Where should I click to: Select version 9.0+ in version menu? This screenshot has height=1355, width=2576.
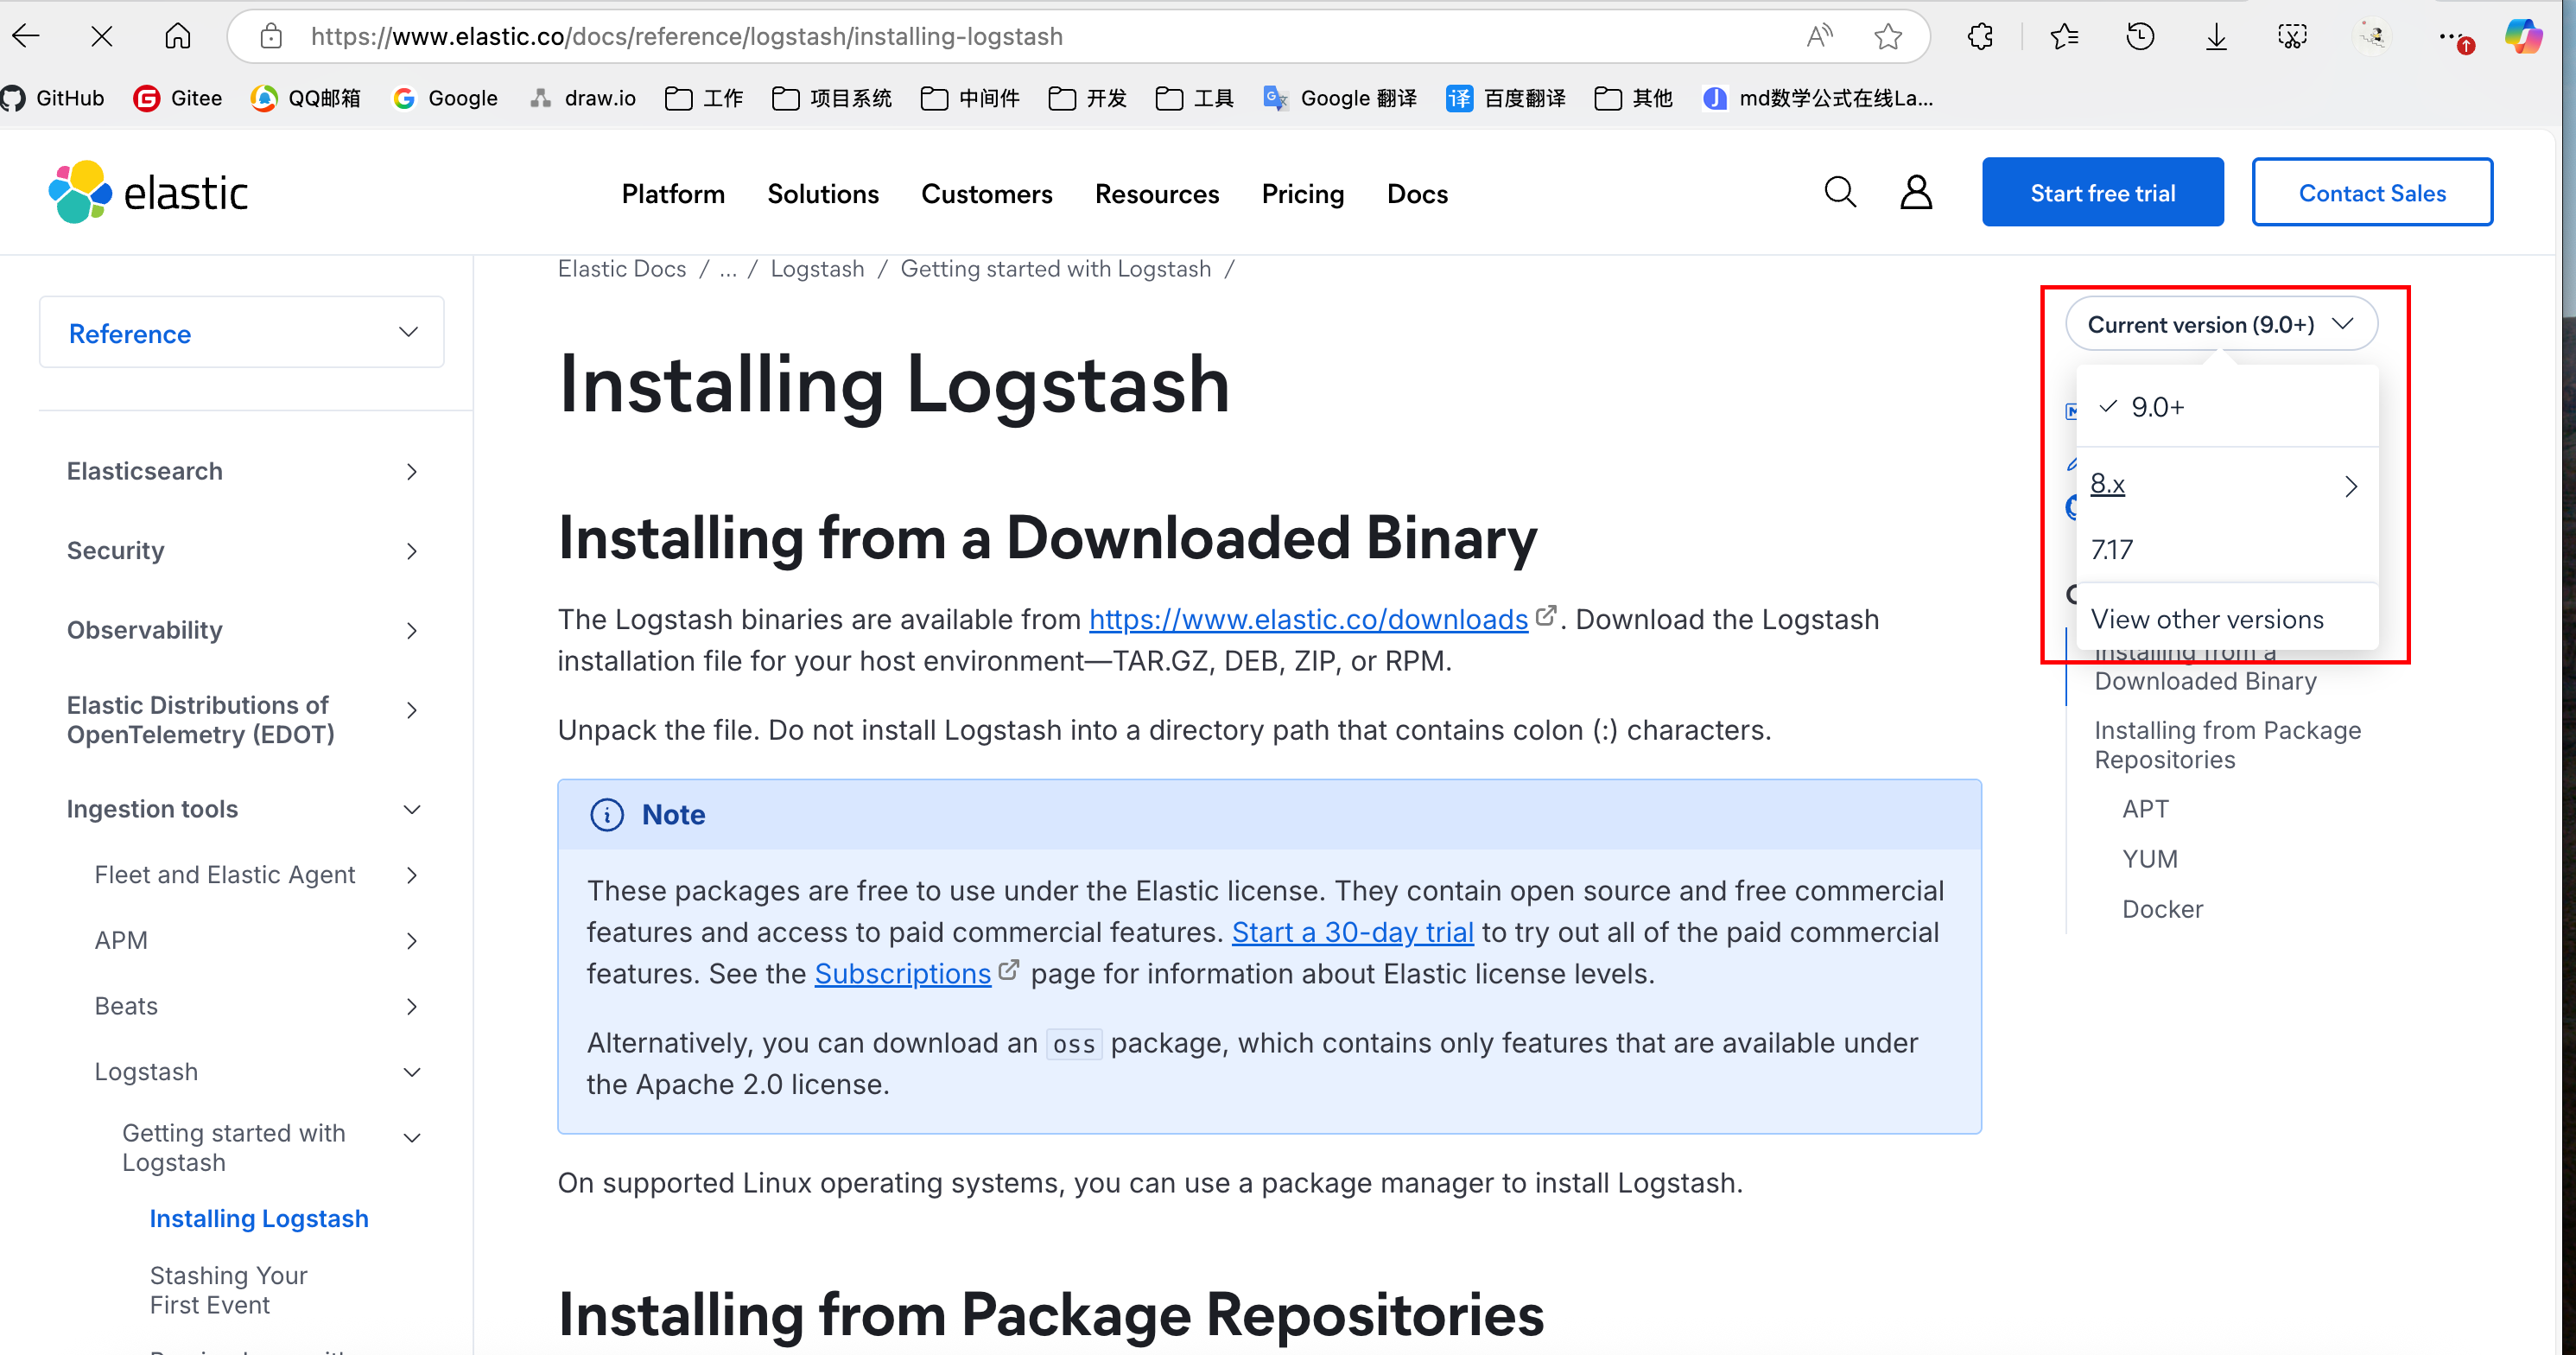pos(2227,407)
